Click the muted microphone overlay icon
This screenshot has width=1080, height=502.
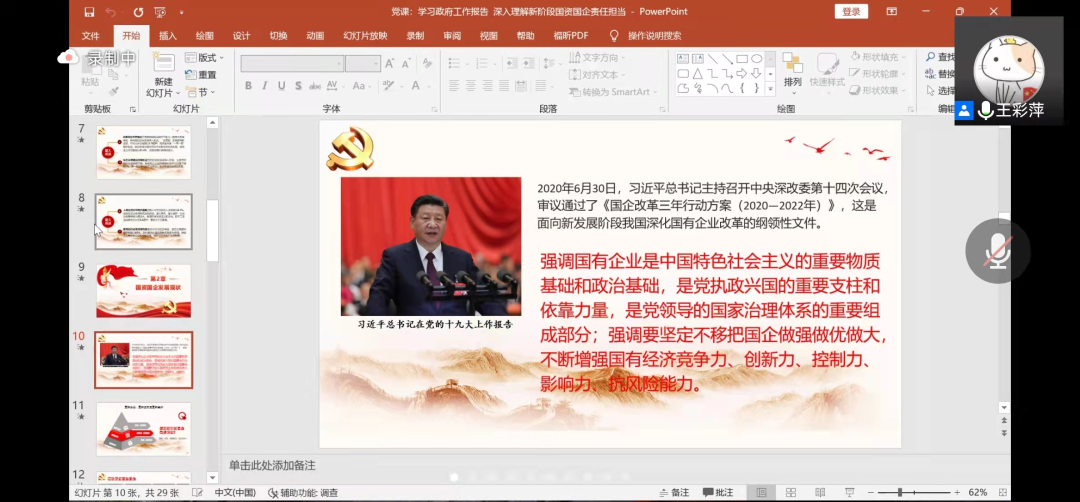997,251
